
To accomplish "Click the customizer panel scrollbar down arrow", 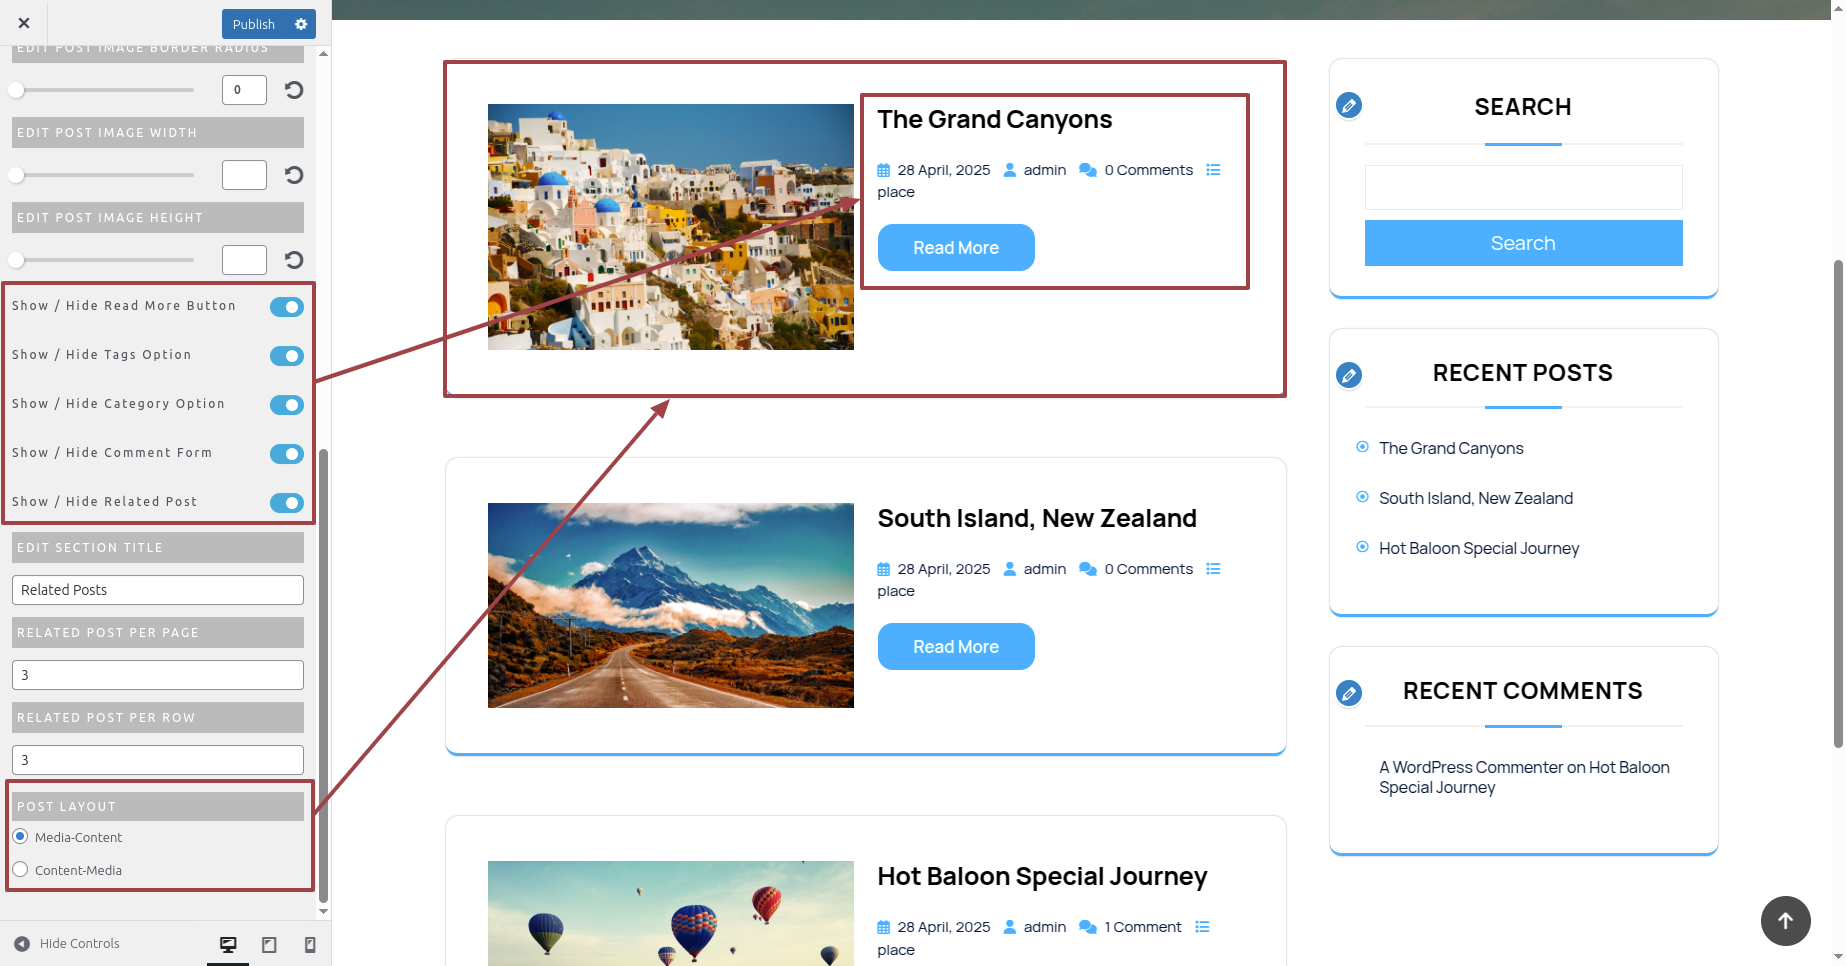I will click(x=323, y=911).
